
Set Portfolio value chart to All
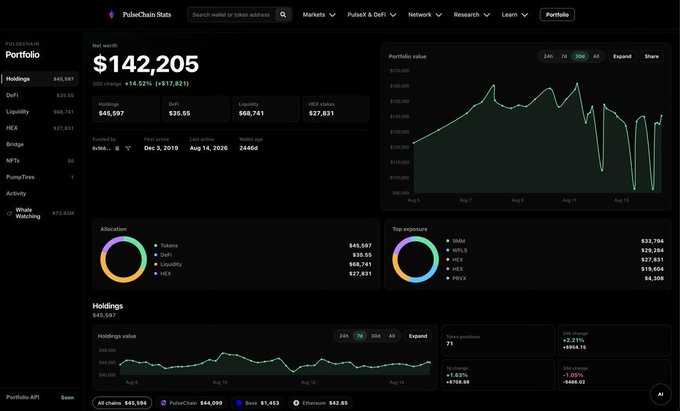coord(596,56)
